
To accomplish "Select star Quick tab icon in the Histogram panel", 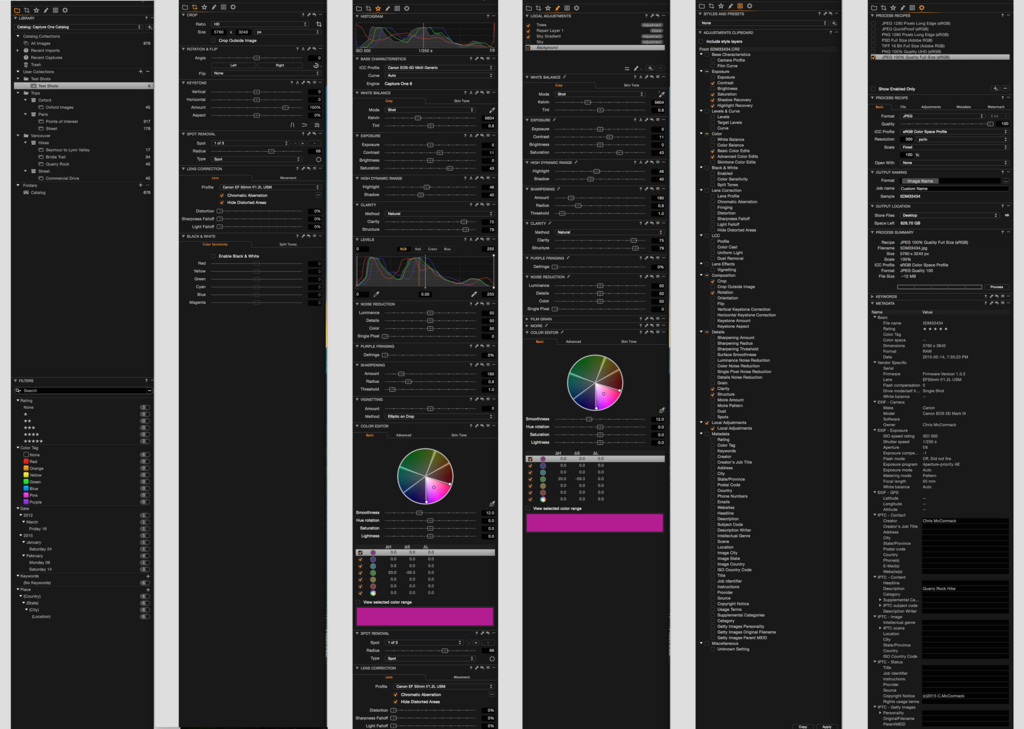I will [x=377, y=8].
